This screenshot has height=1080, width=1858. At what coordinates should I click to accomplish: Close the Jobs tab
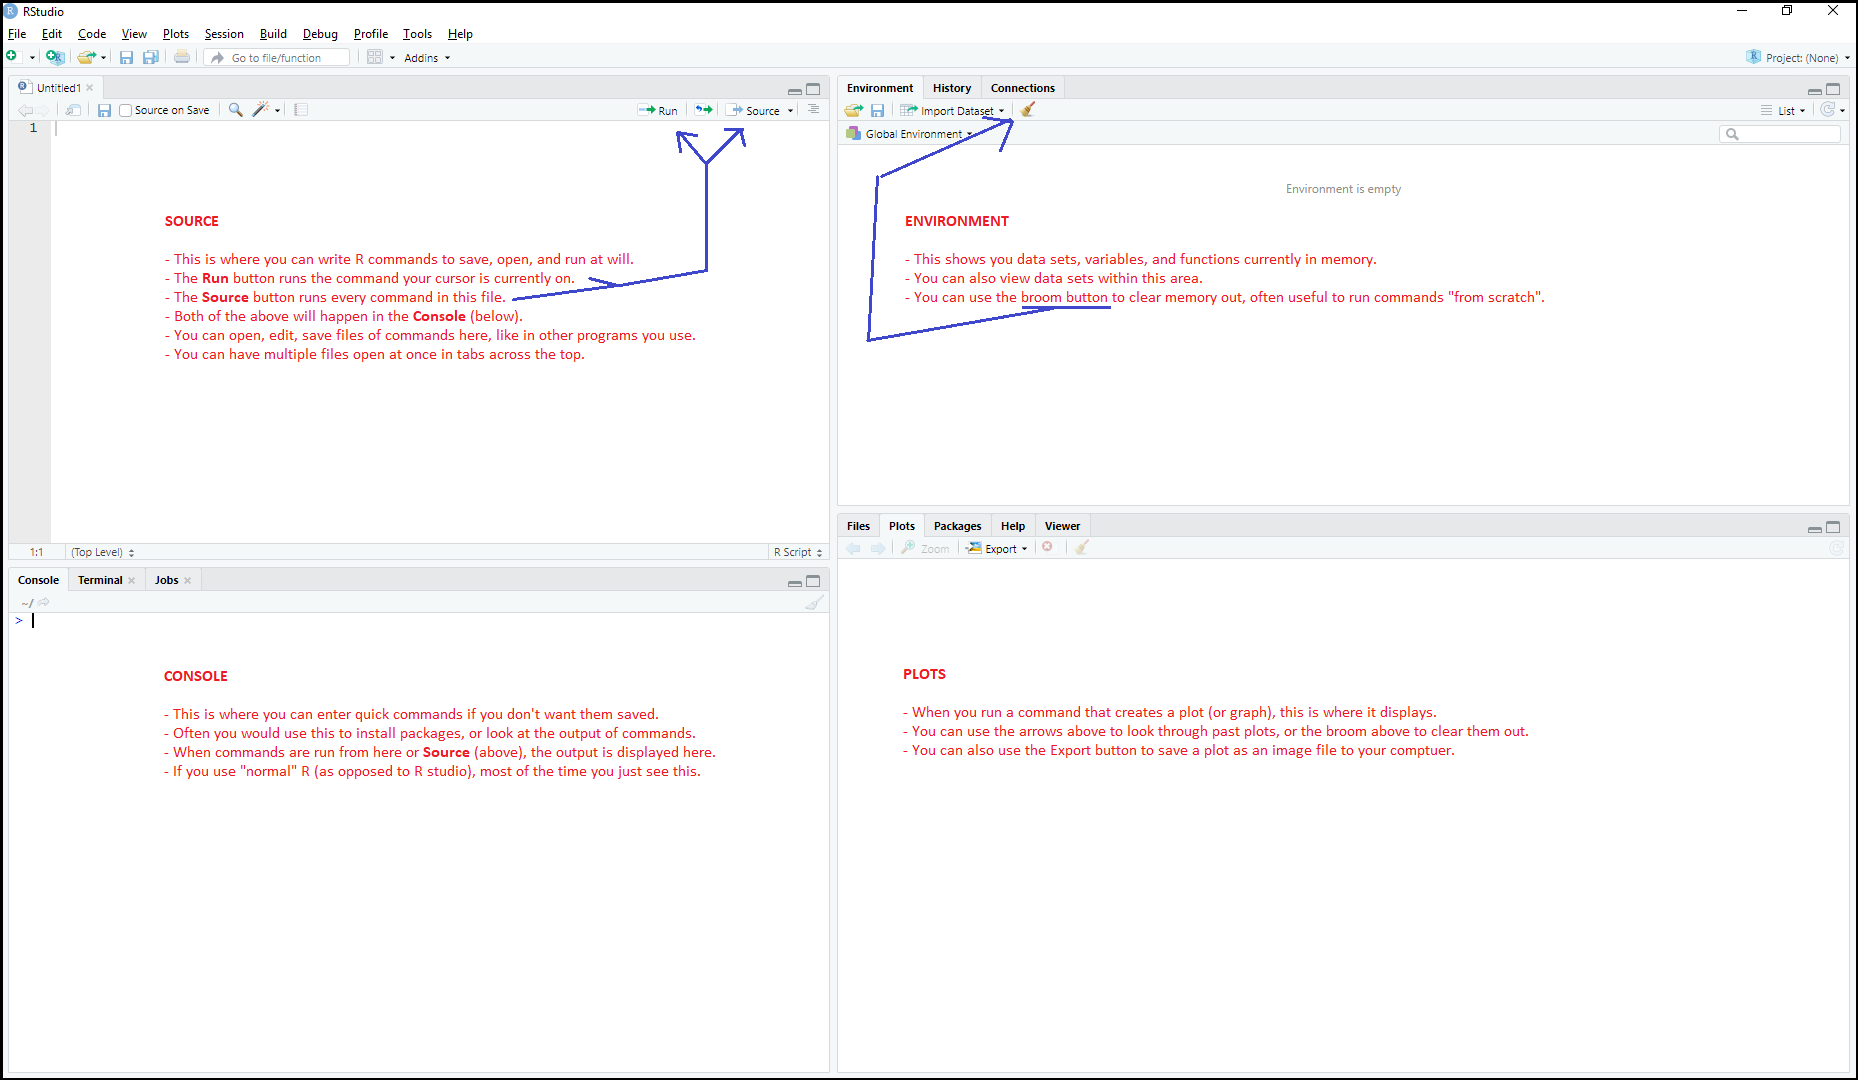(187, 580)
